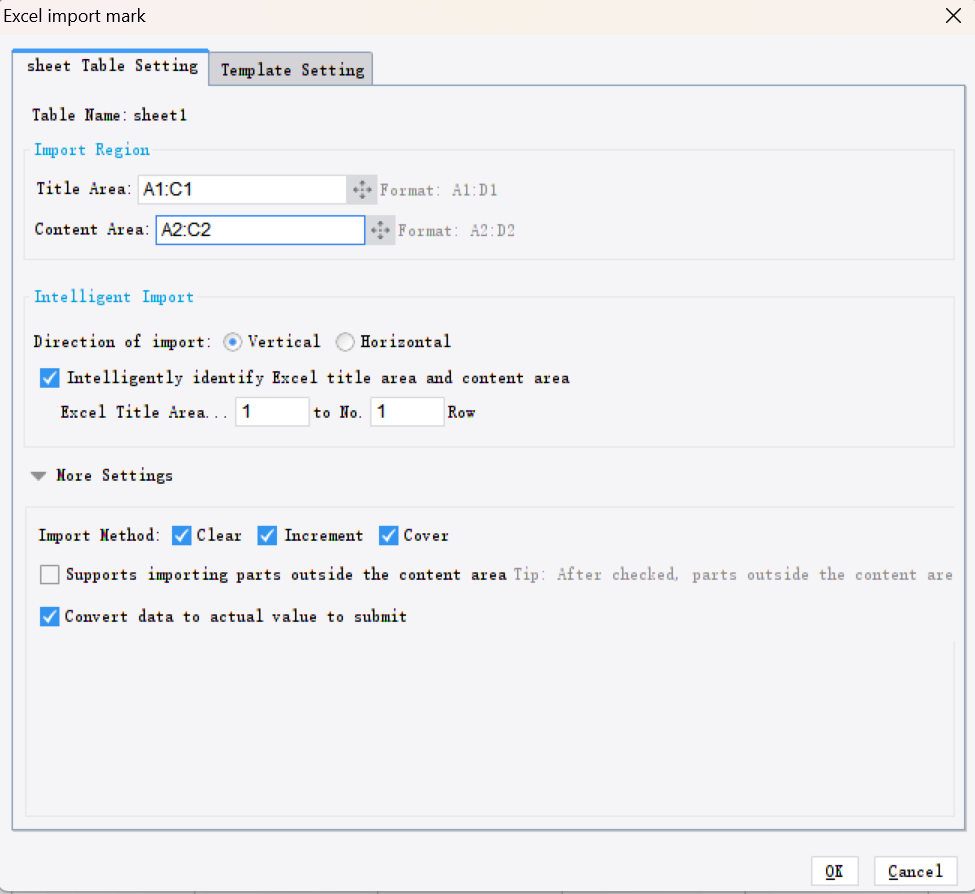Edit the Content Area input field
The height and width of the screenshot is (894, 975).
point(260,229)
